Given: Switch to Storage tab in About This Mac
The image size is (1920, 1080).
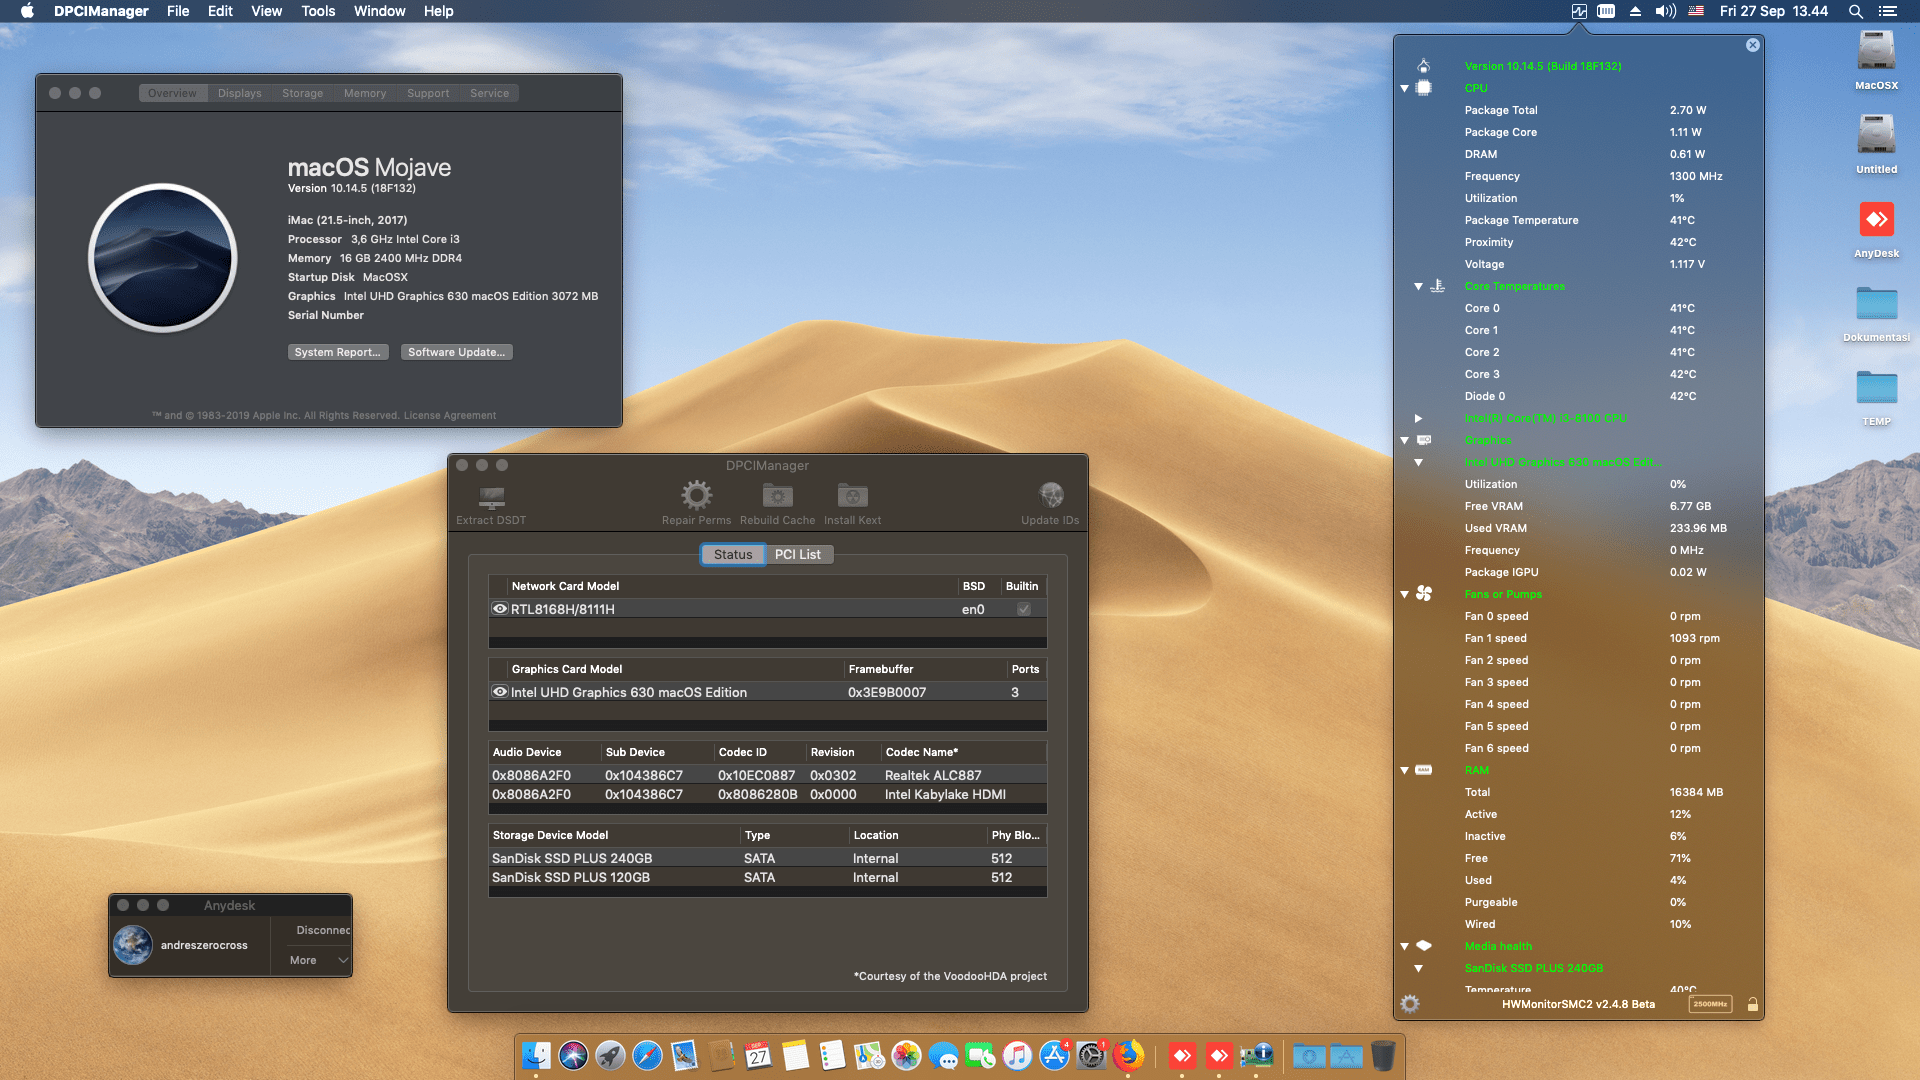Looking at the screenshot, I should (x=302, y=93).
